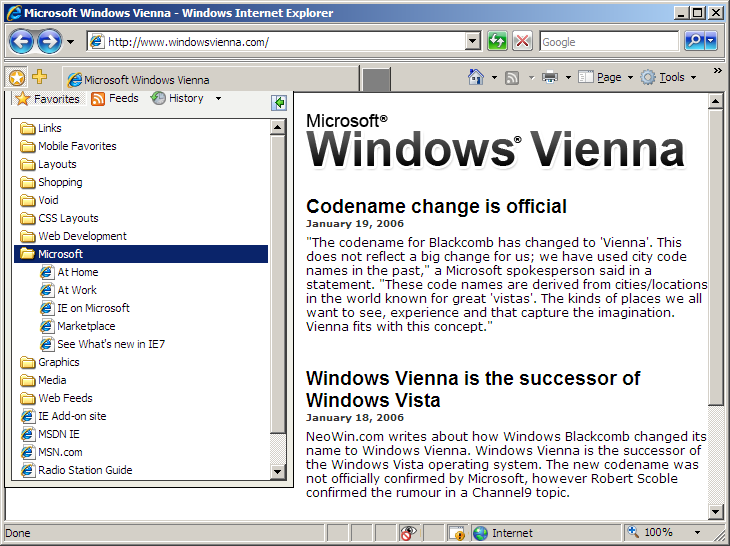Screen dimensions: 730x546
Task: Click the Google search box
Action: (609, 42)
